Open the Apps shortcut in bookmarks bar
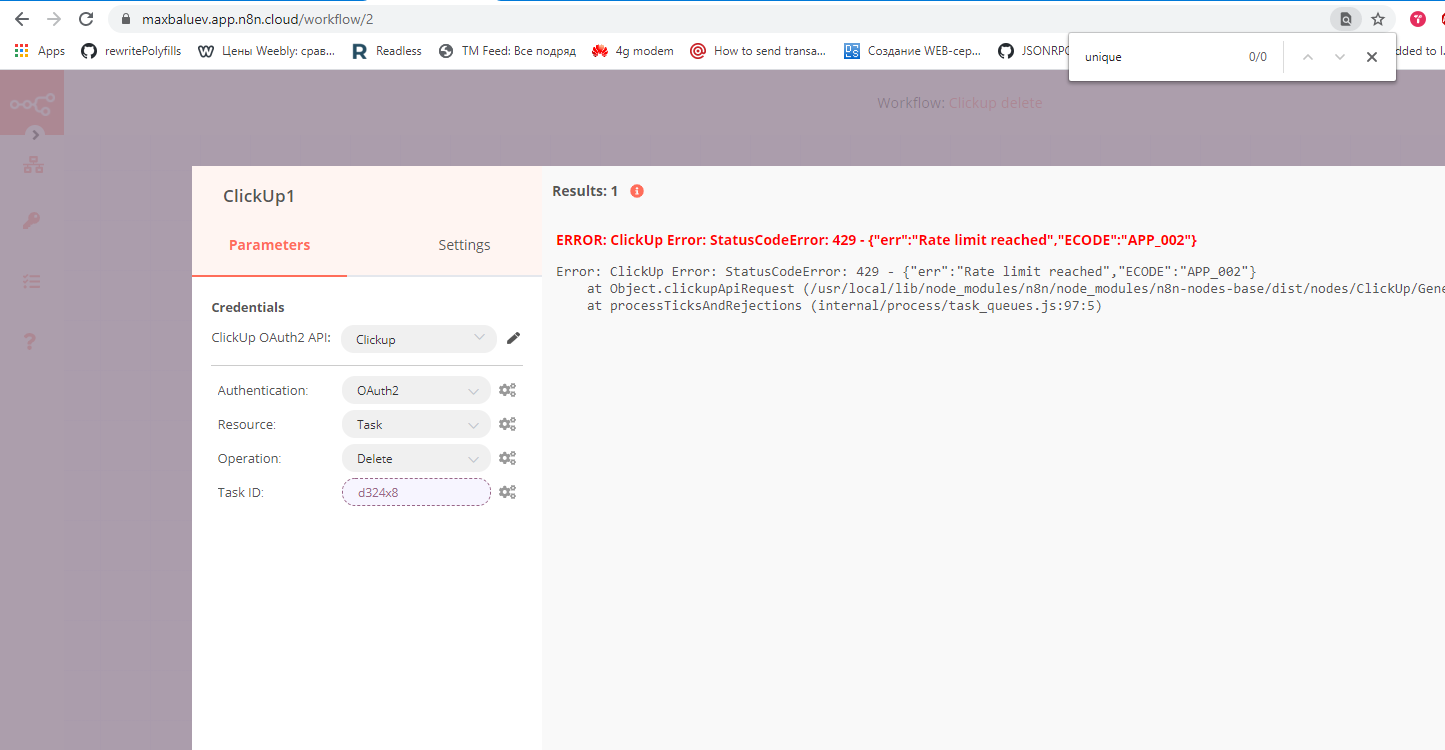Screen dimensions: 1445x750 [40, 51]
